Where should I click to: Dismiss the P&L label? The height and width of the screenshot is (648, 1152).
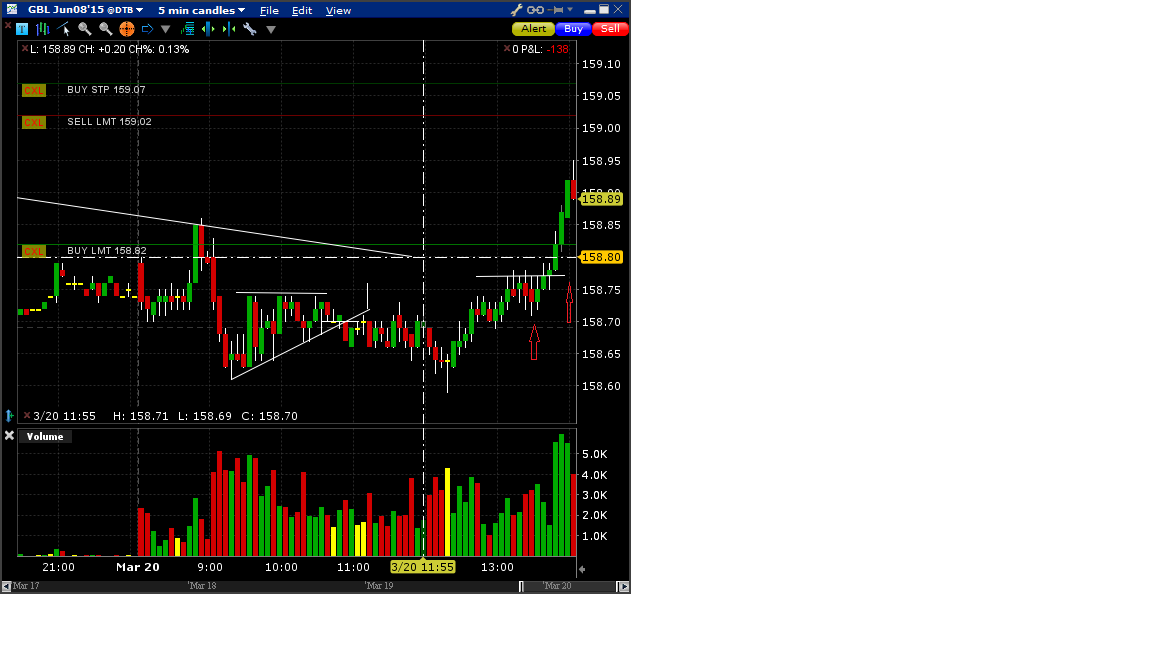point(507,48)
